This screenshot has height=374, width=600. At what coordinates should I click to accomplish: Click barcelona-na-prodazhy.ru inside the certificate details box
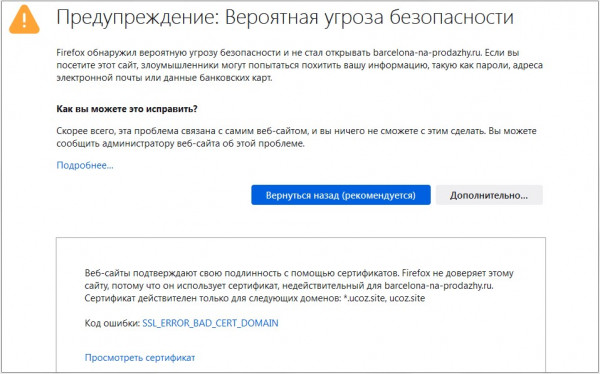click(439, 286)
